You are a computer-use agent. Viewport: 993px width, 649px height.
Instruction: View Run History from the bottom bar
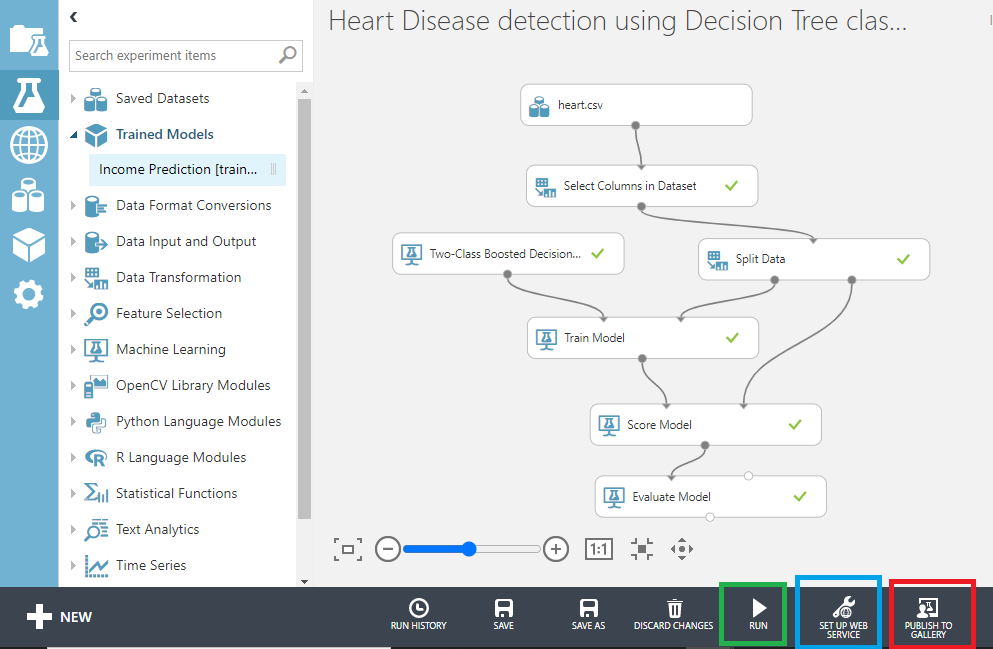[418, 612]
